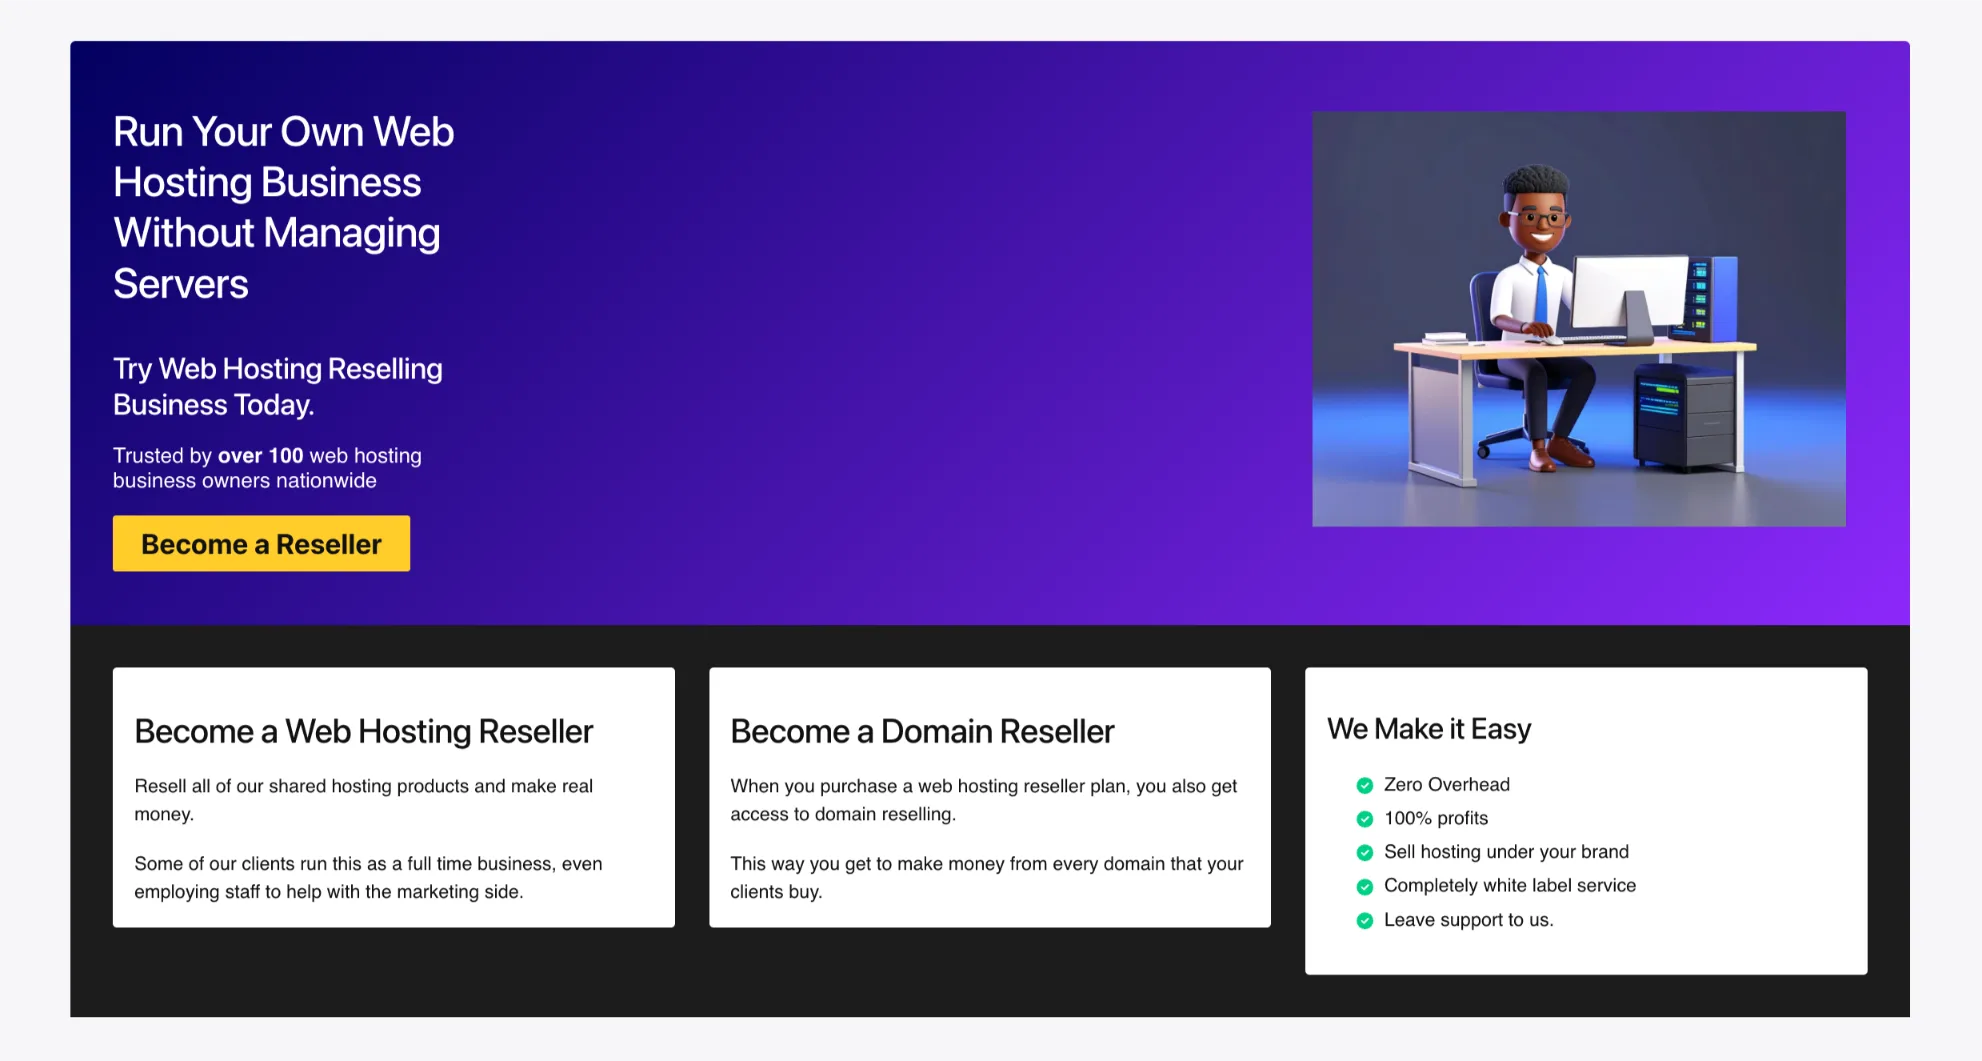
Task: Click the checkmark by Completely white label service
Action: (x=1364, y=887)
